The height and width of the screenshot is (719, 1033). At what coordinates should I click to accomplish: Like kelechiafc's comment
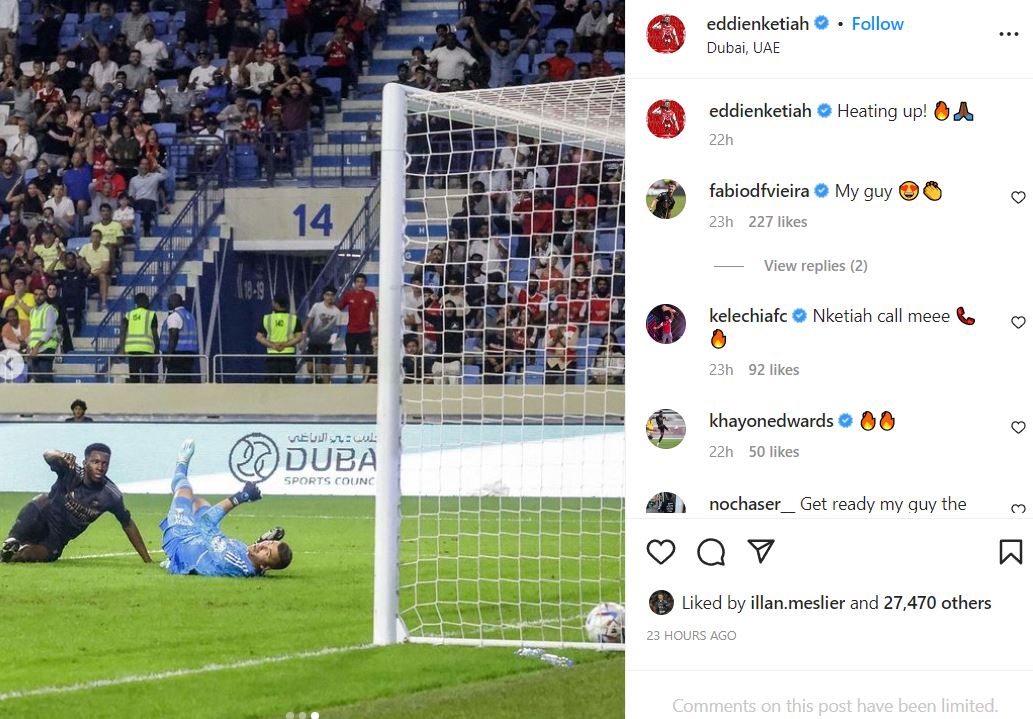pos(1019,322)
